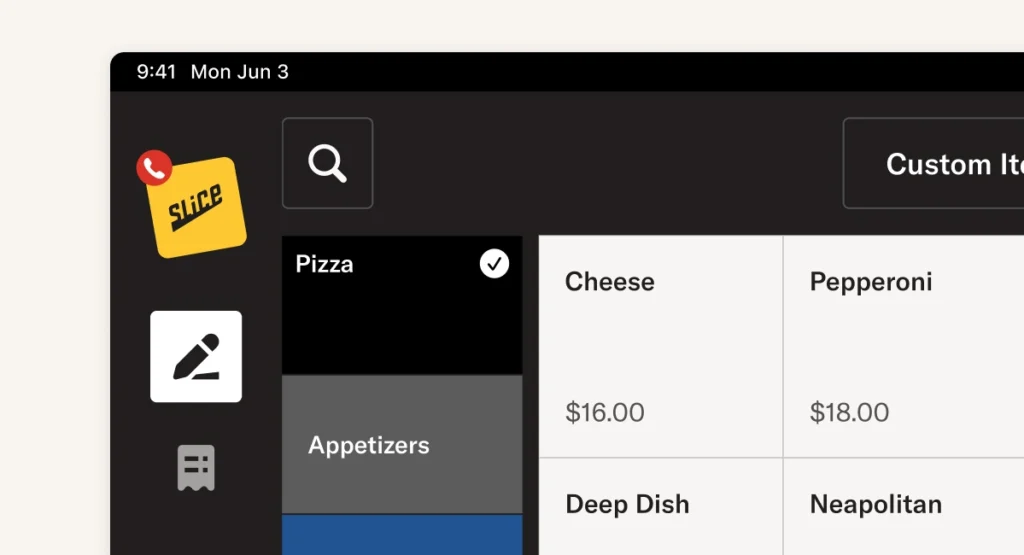Switch to the Appetizers category
Viewport: 1024px width, 555px height.
[x=402, y=444]
